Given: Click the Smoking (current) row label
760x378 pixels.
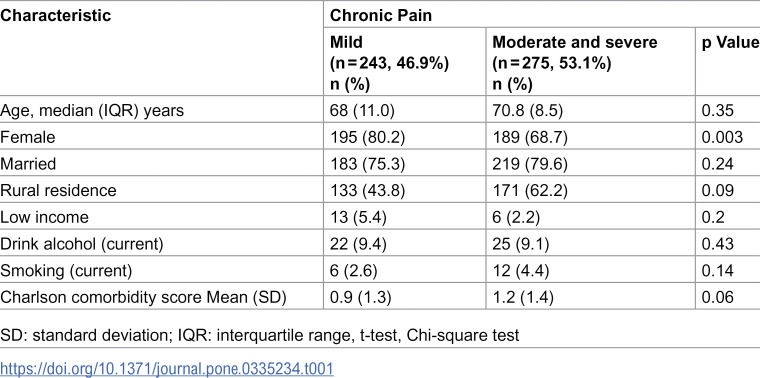Looking at the screenshot, I should [66, 270].
